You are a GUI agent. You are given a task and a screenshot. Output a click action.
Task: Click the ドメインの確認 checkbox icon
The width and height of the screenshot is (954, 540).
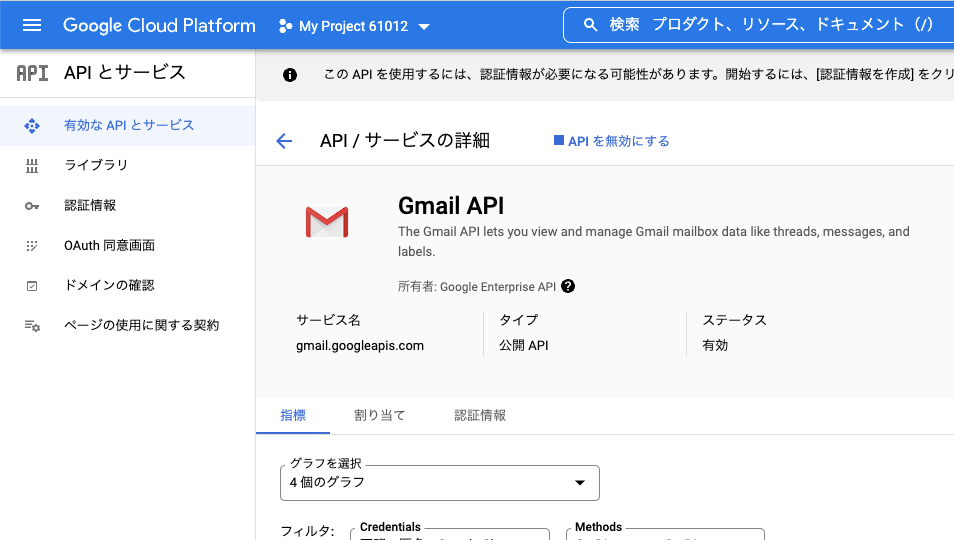pyautogui.click(x=32, y=285)
